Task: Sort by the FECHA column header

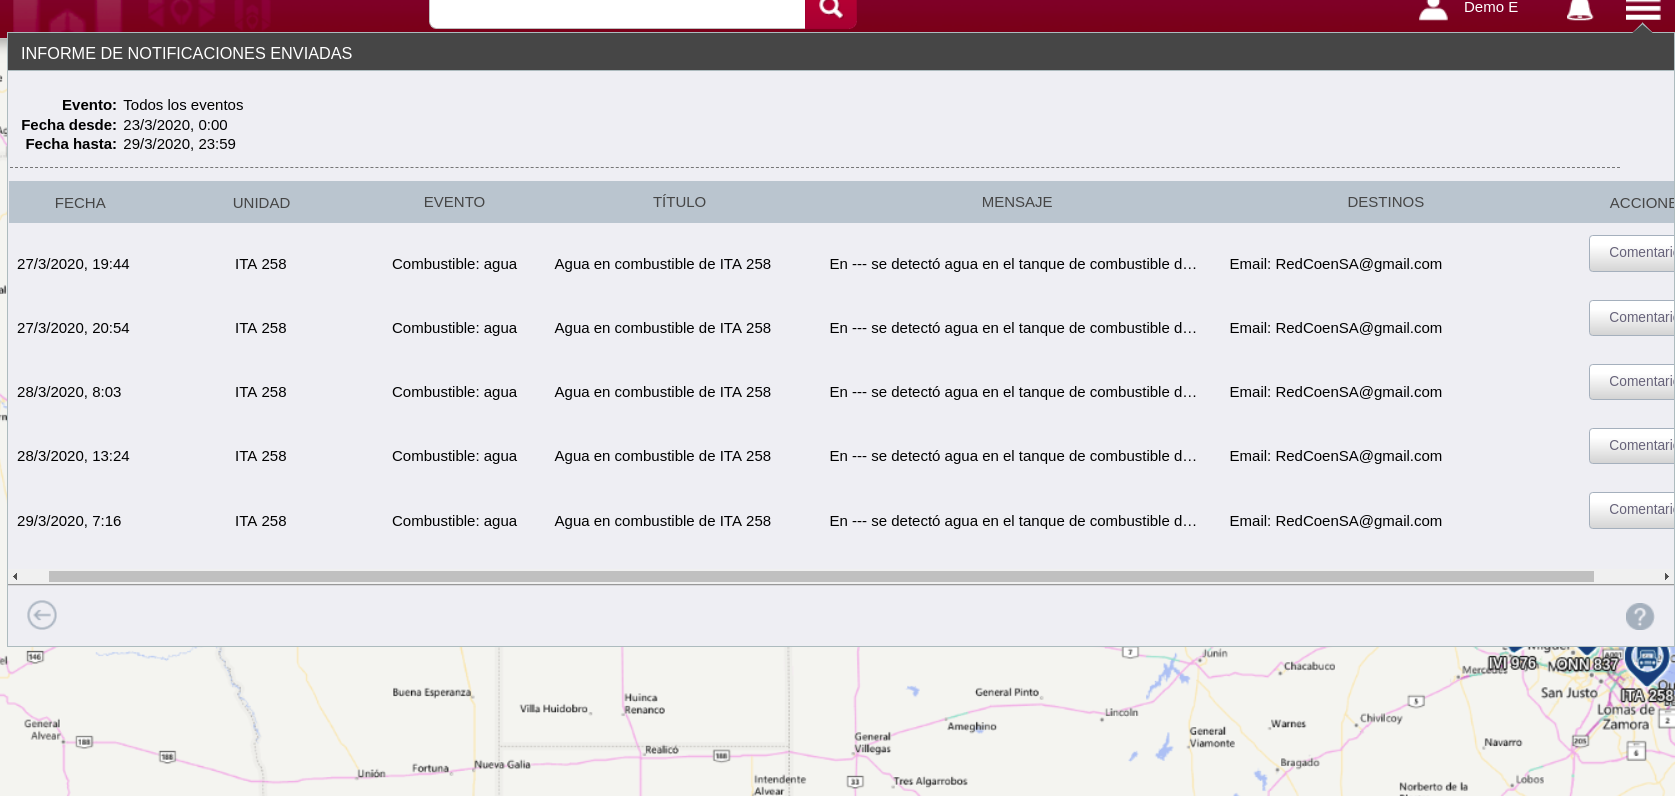Action: pyautogui.click(x=80, y=203)
